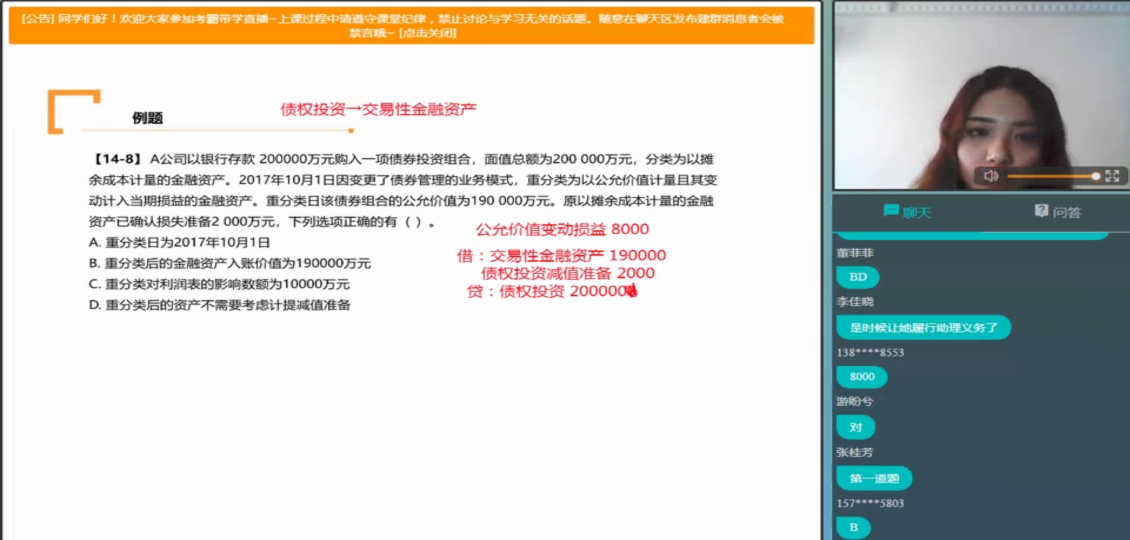This screenshot has height=540, width=1130.
Task: Click the '8000' chat message bubble
Action: pos(861,377)
